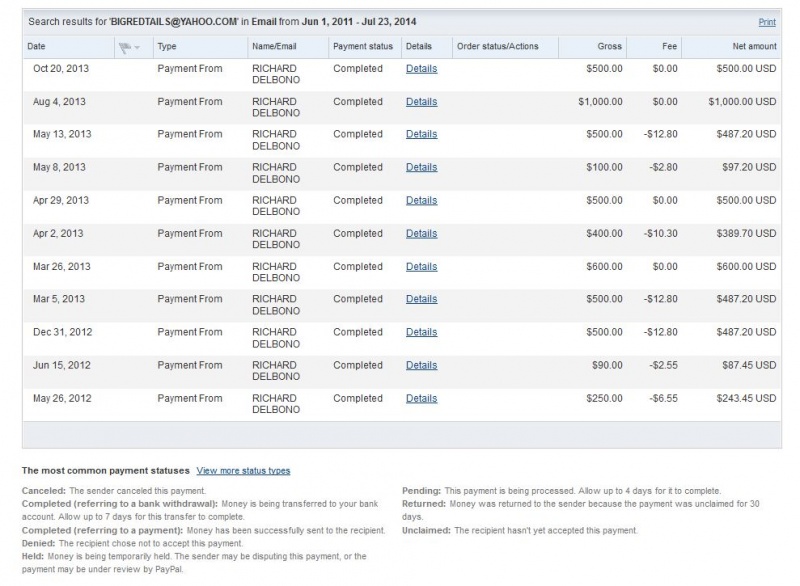Open Details for Aug 4, 2013 payment

coord(421,102)
